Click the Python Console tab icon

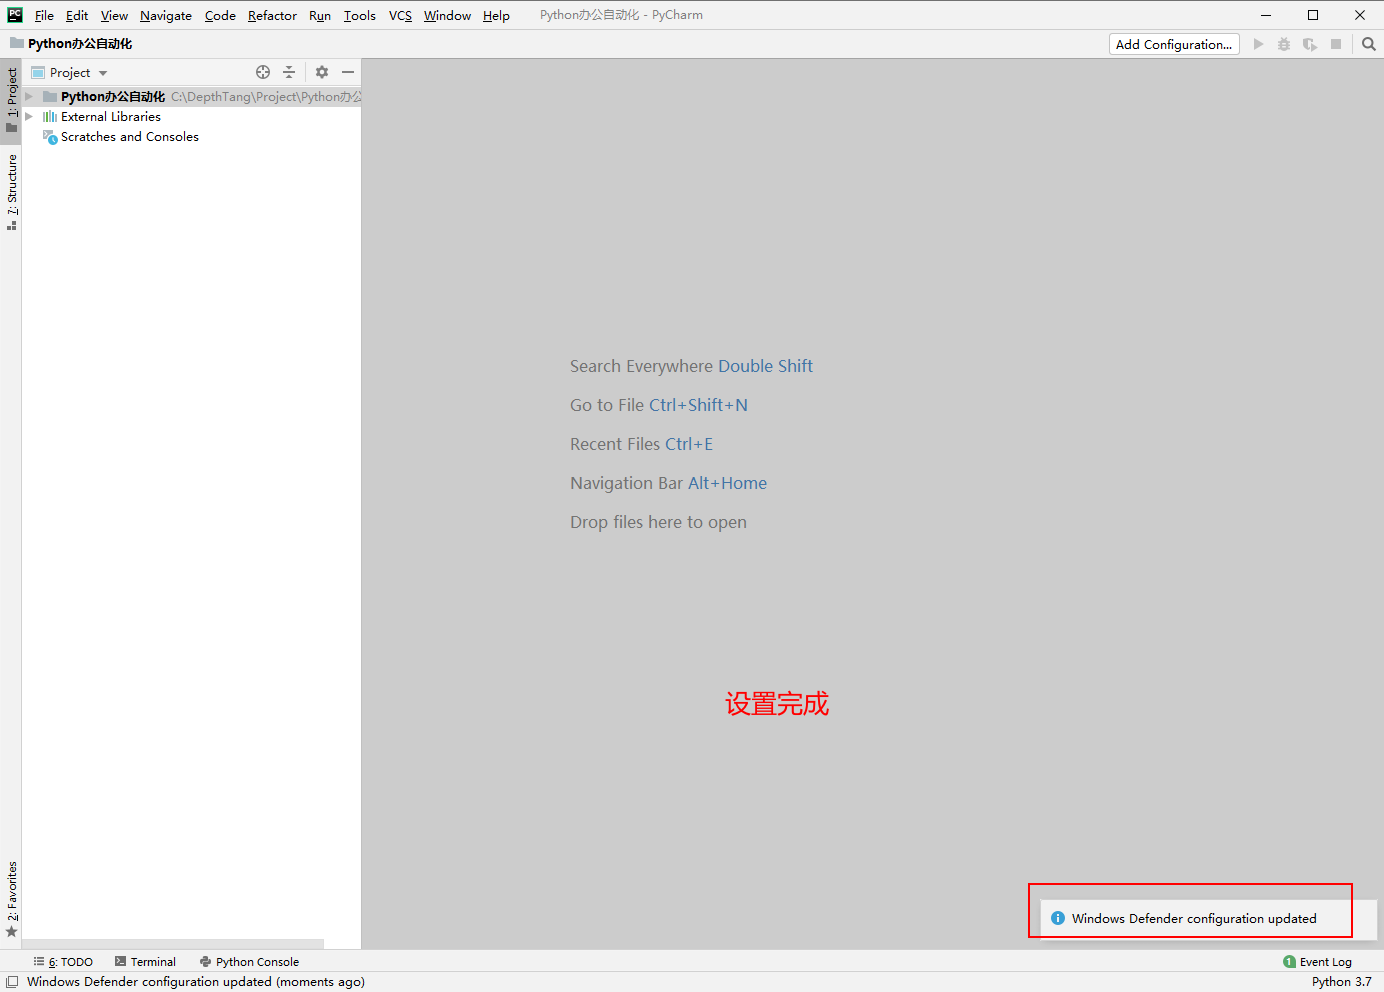click(x=205, y=962)
